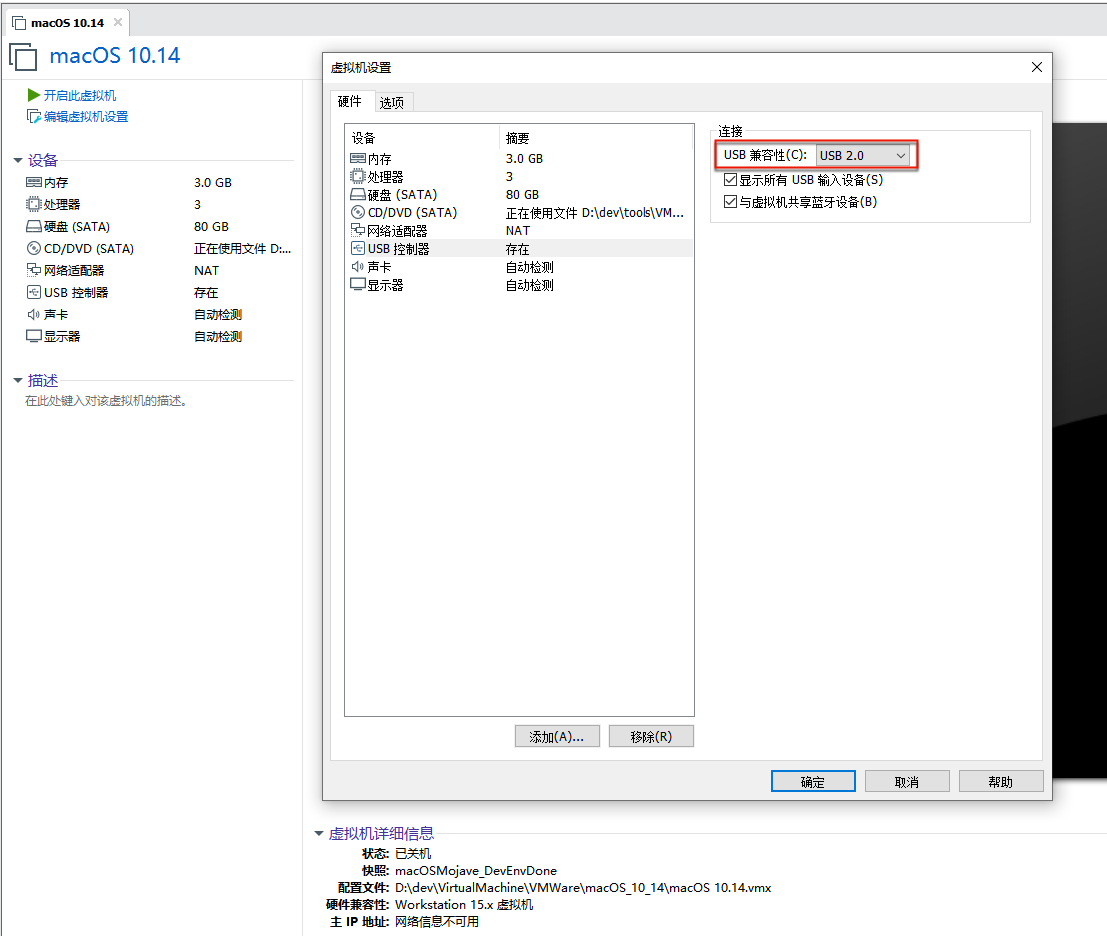Viewport: 1107px width, 936px height.
Task: Select the 声卡 row in the dialog list
Action: (x=520, y=267)
